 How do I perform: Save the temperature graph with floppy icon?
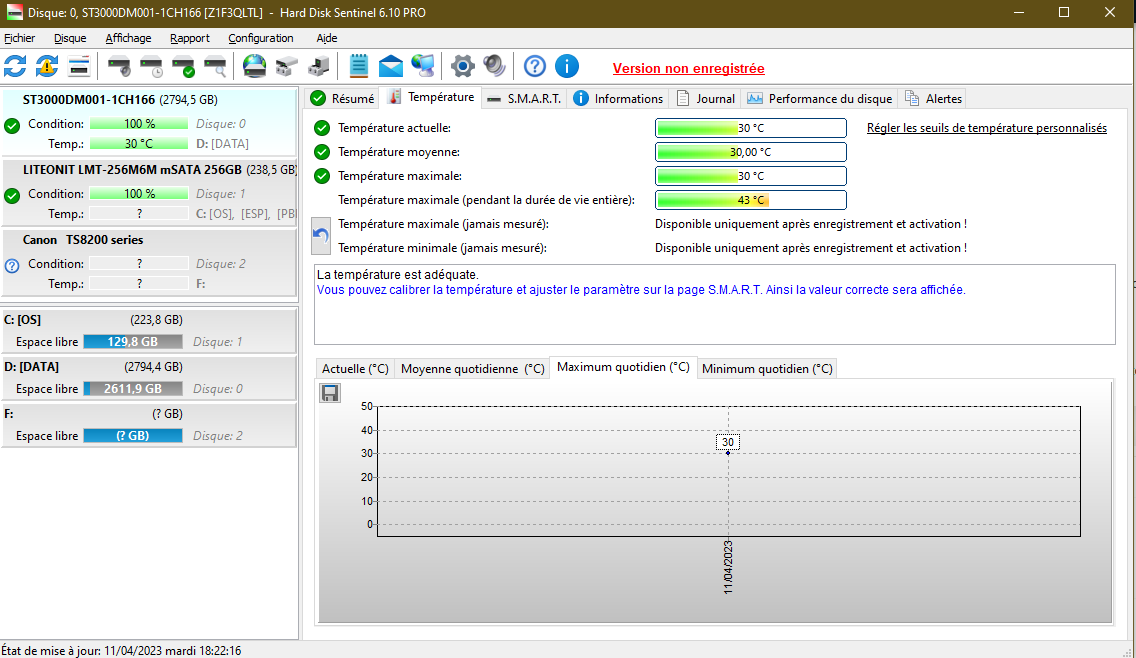point(330,393)
